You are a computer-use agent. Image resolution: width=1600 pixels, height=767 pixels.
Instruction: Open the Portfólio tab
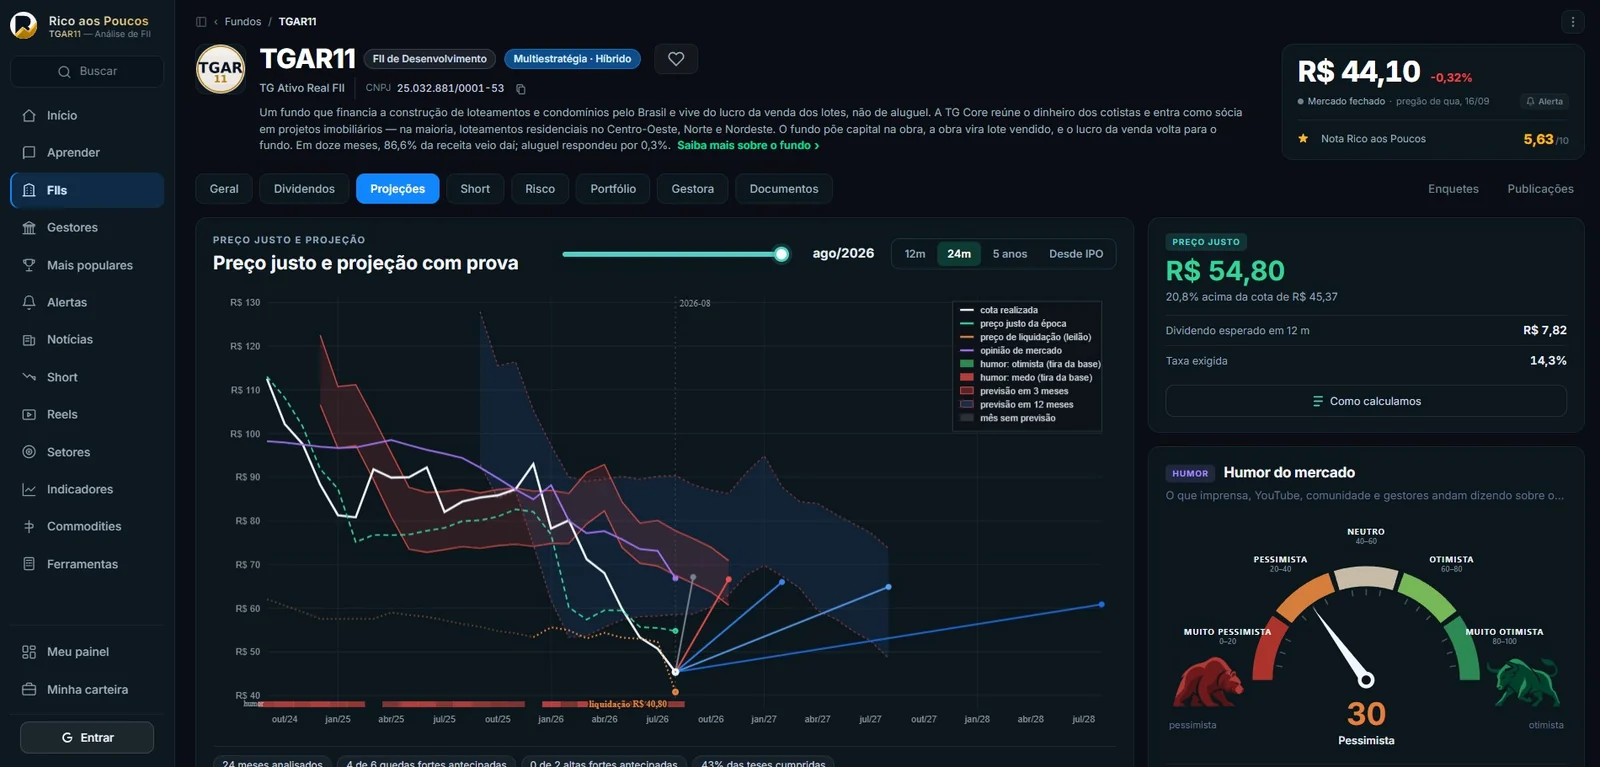pos(613,189)
